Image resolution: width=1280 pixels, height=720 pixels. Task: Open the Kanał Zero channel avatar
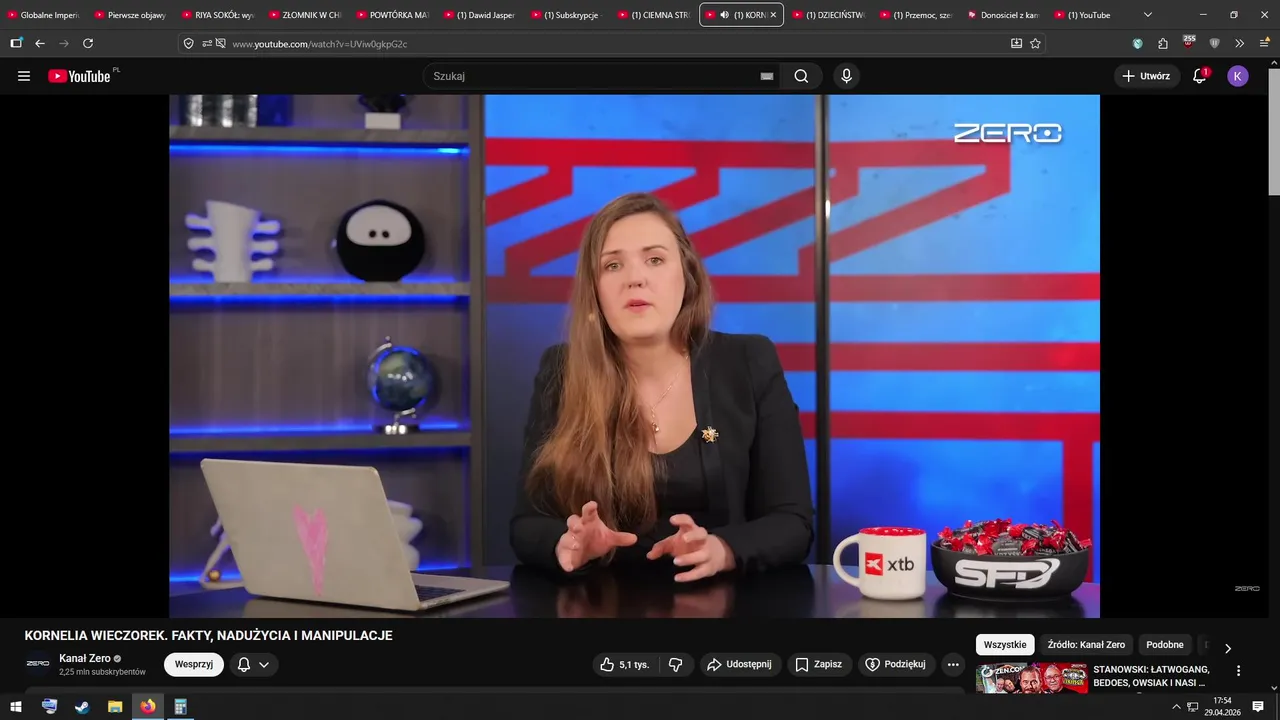pos(38,664)
